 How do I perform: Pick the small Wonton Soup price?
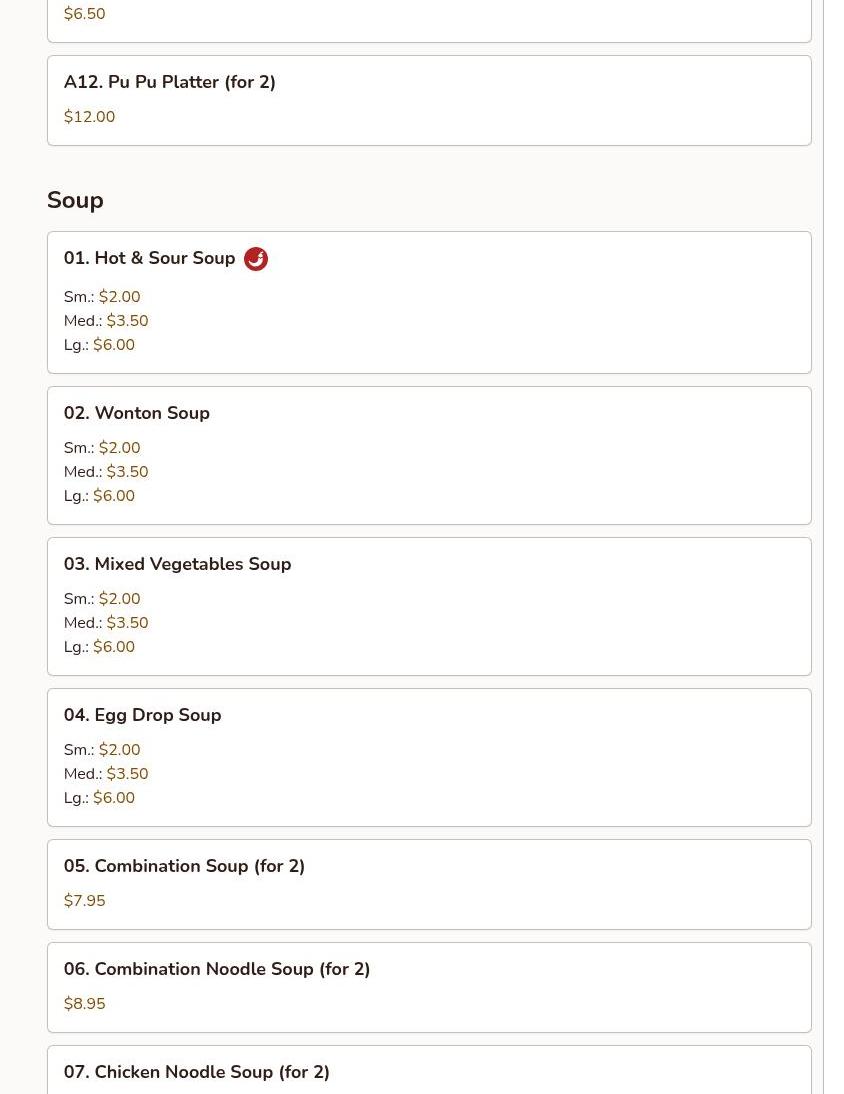pos(119,447)
